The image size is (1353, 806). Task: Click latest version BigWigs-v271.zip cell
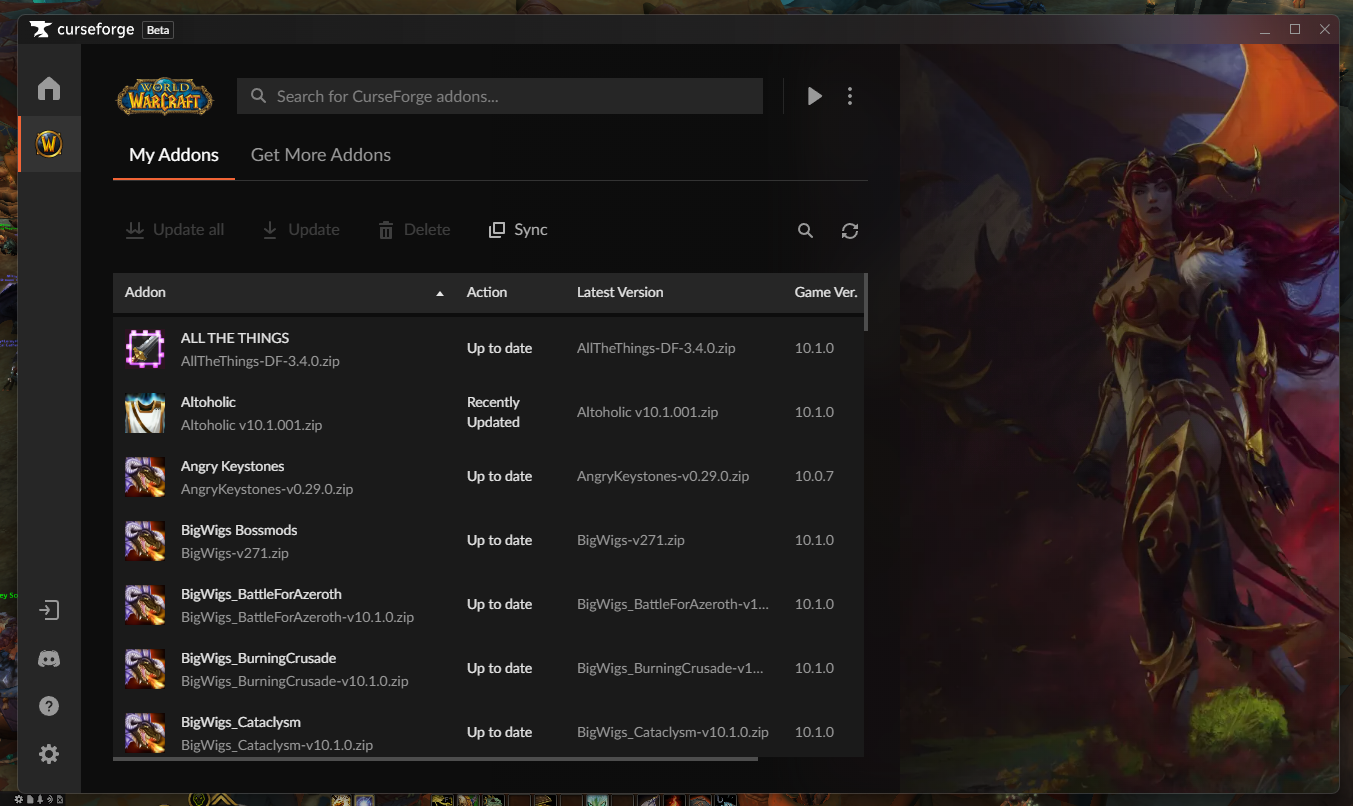point(631,540)
